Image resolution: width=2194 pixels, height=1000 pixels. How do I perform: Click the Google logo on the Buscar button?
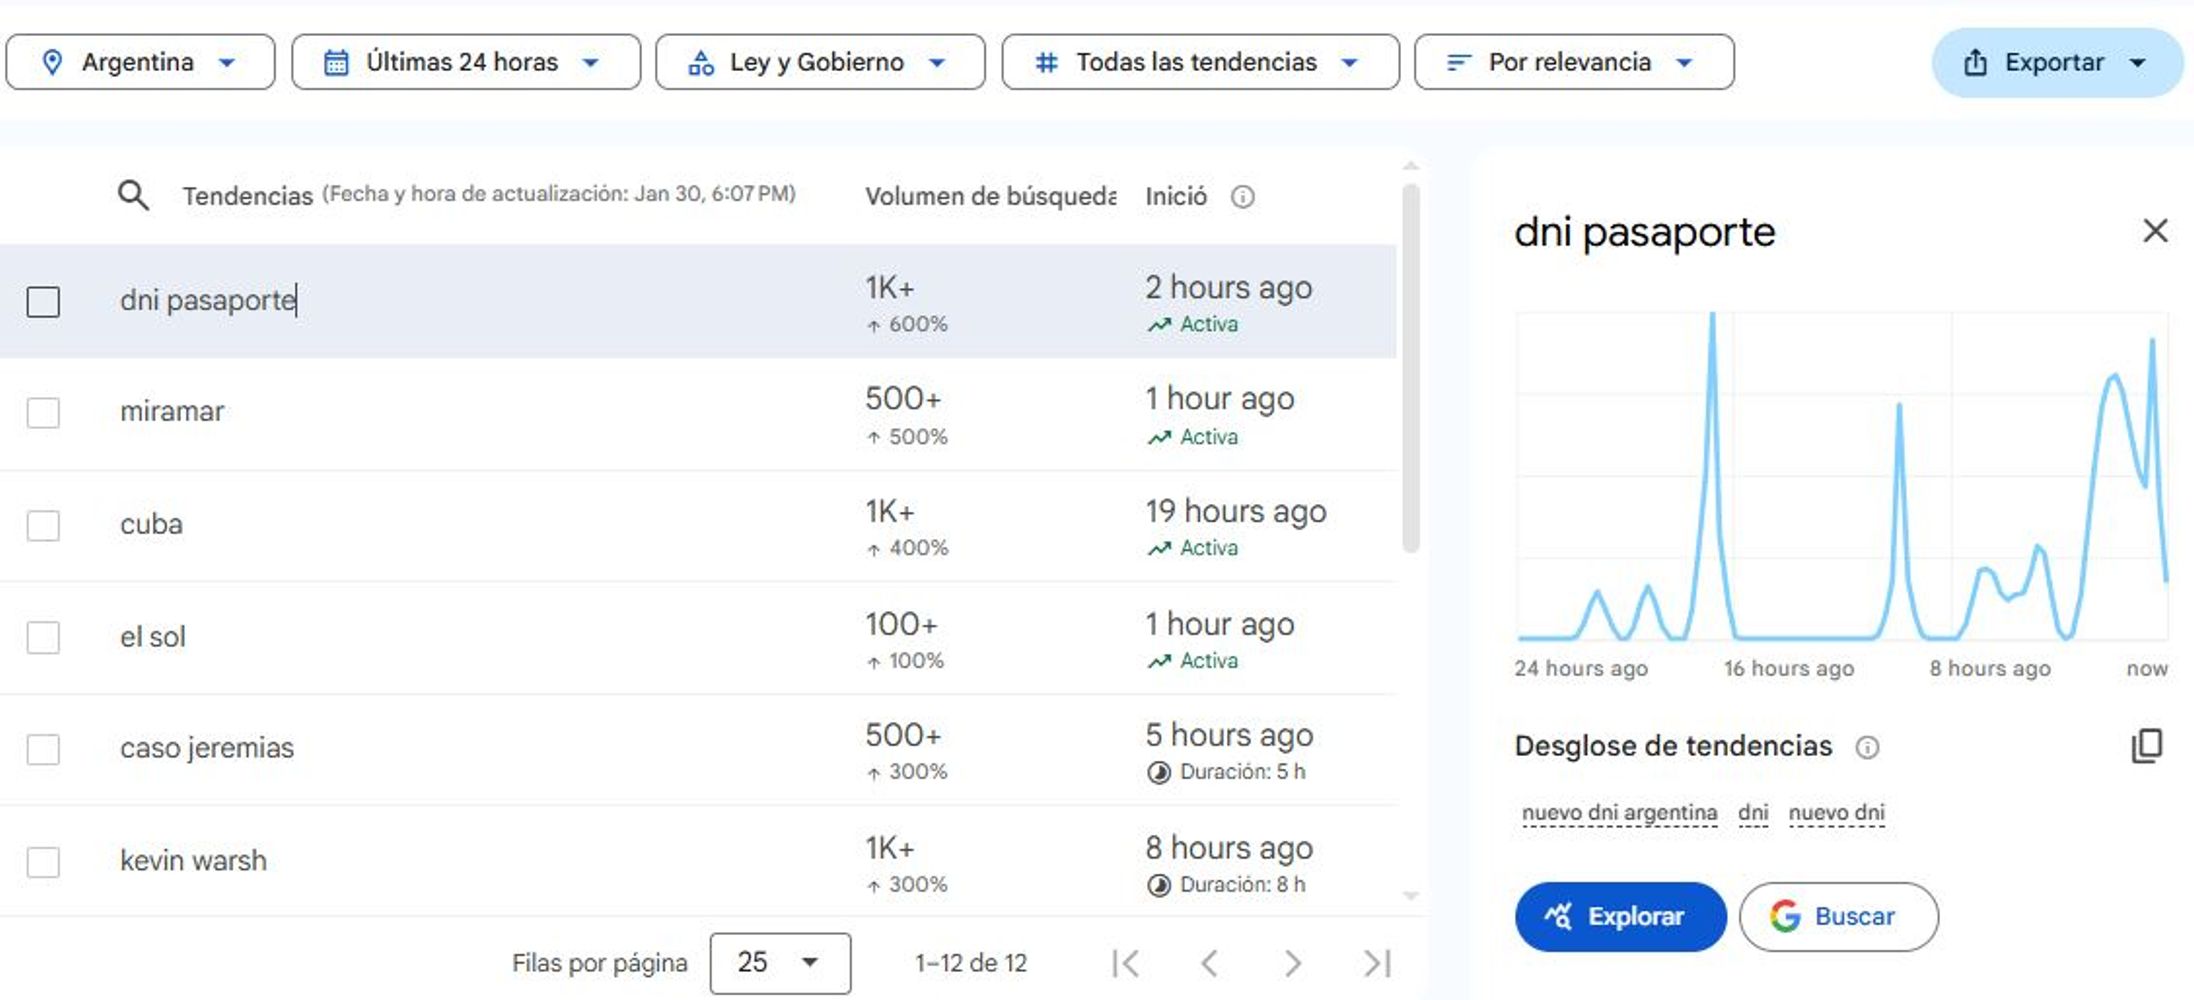(1785, 916)
